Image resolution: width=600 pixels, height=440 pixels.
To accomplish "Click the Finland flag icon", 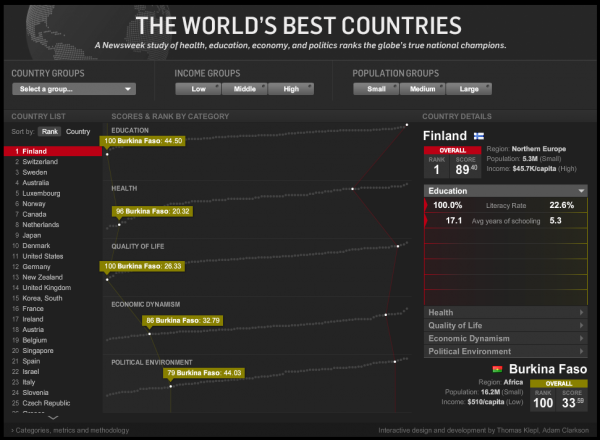I will tap(479, 136).
